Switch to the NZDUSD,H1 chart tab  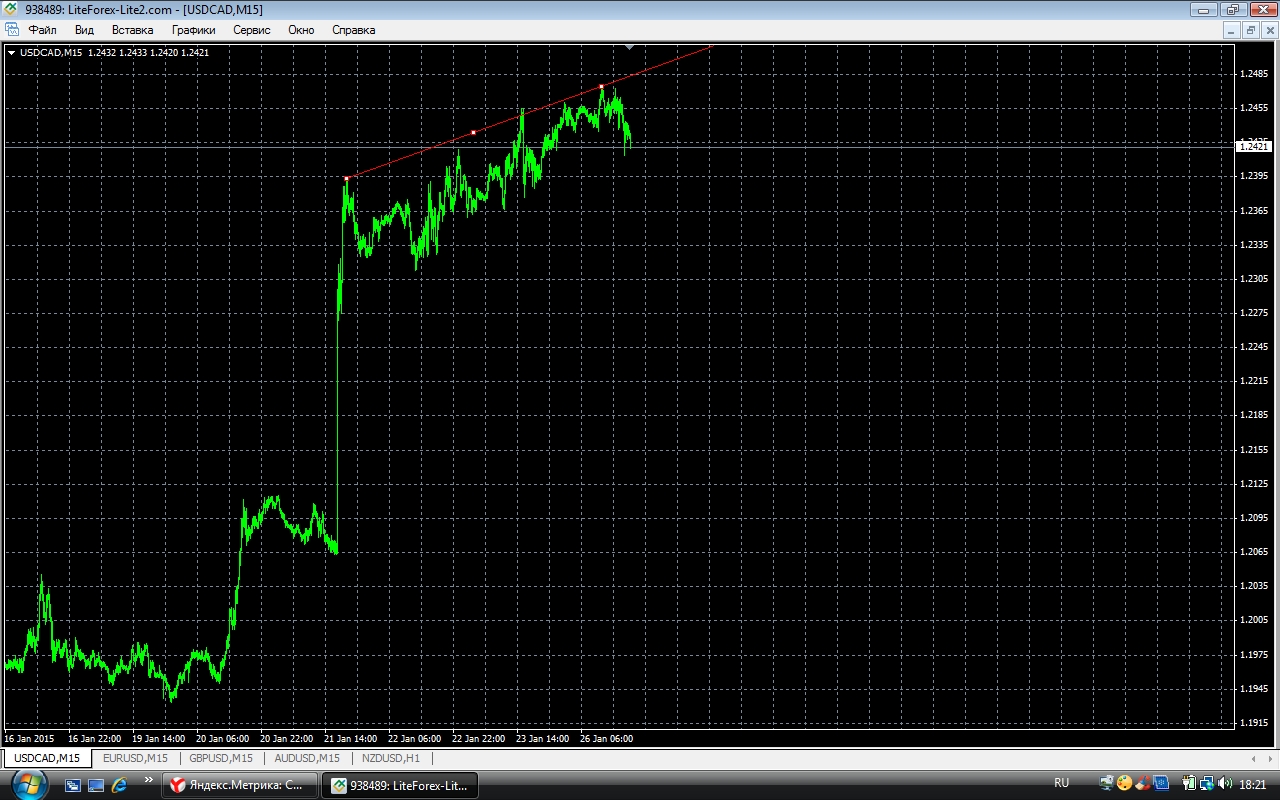point(391,758)
